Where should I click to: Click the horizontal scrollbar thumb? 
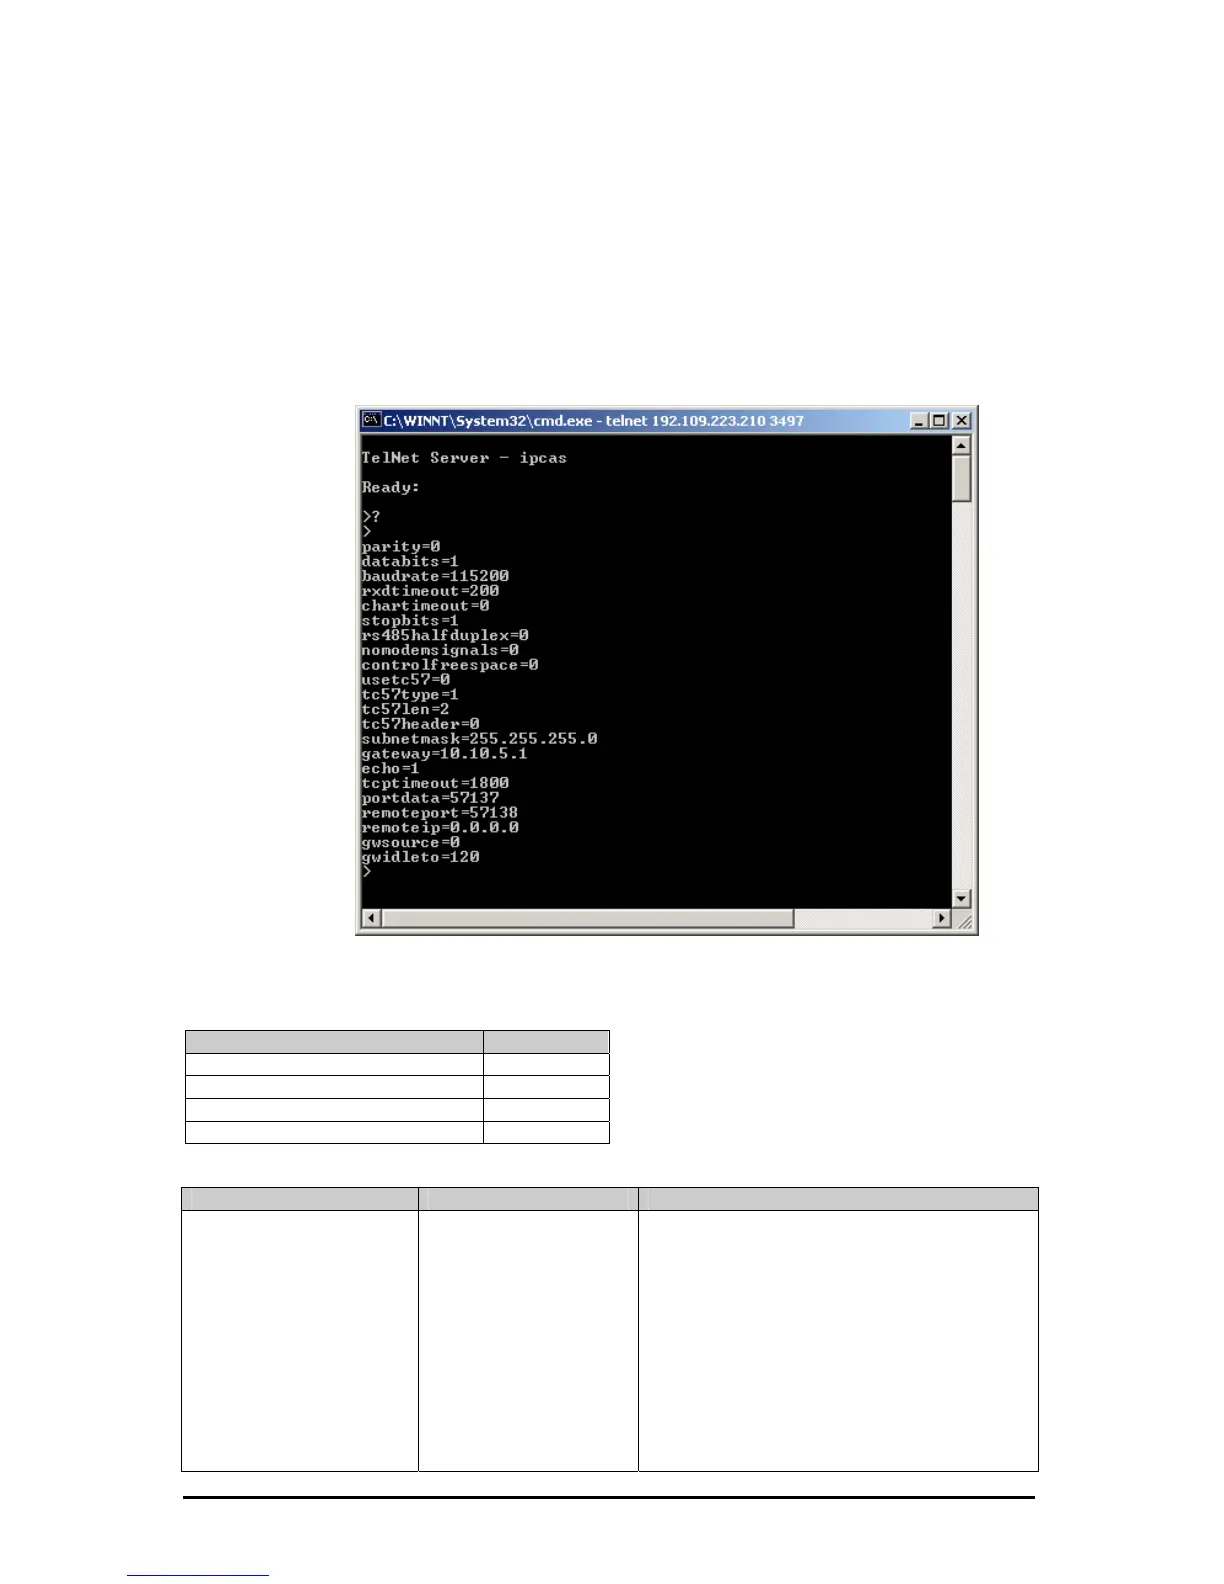tap(587, 918)
